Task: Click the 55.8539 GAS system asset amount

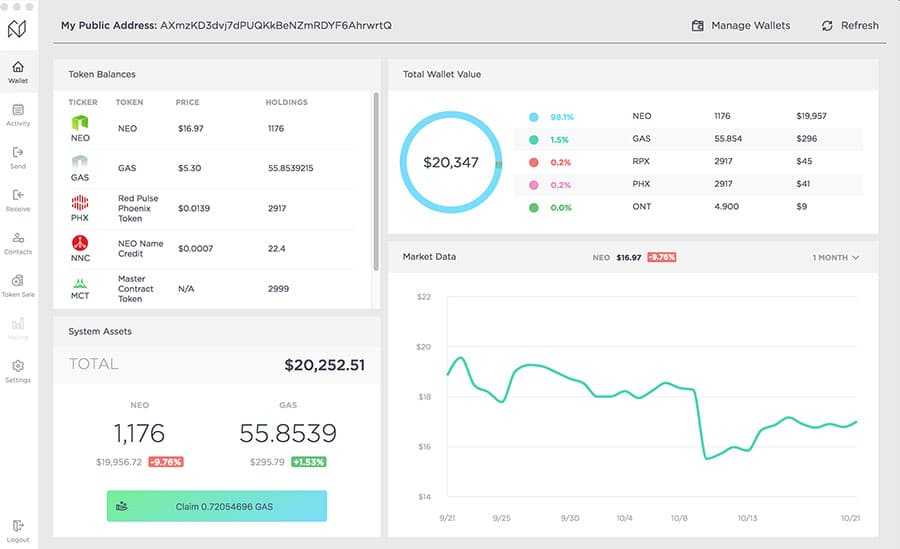Action: (x=288, y=433)
